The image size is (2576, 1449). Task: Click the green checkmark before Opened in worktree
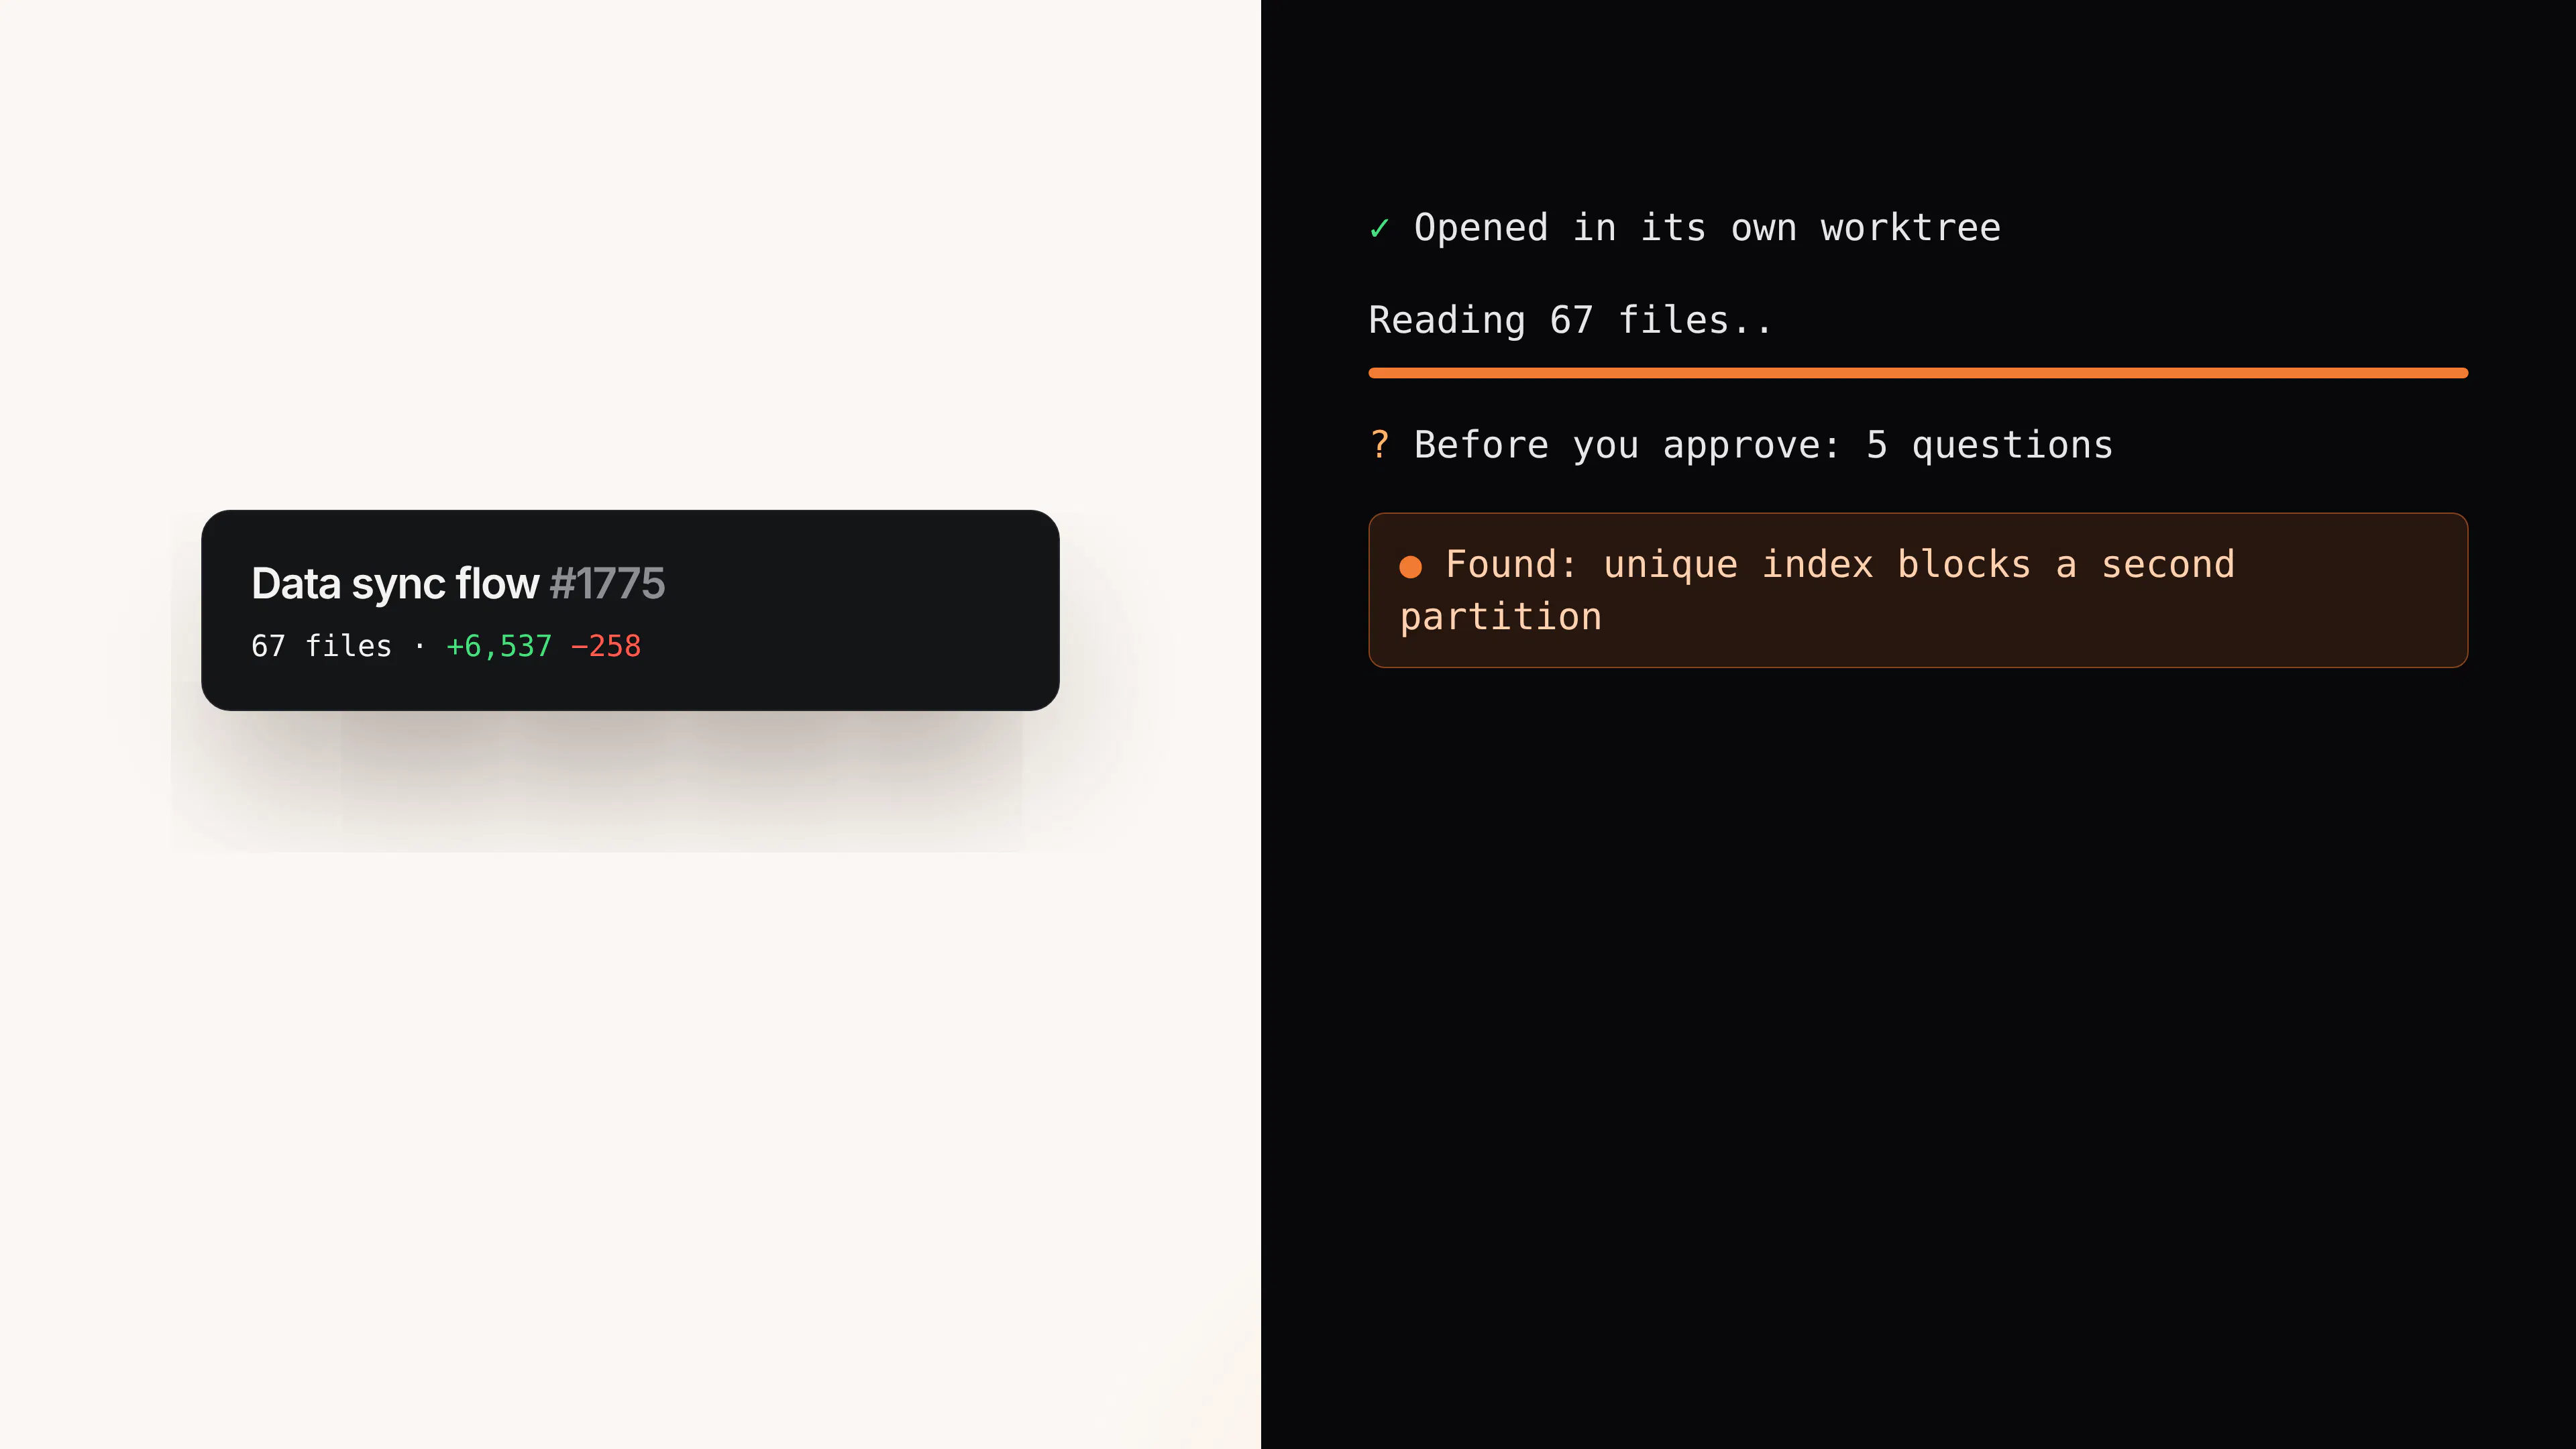pos(1380,228)
